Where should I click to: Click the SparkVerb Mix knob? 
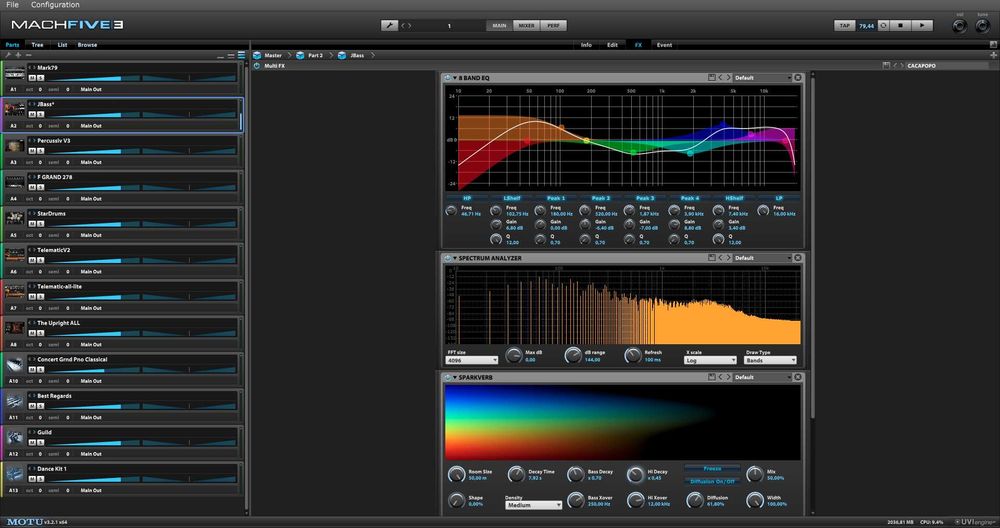point(754,474)
